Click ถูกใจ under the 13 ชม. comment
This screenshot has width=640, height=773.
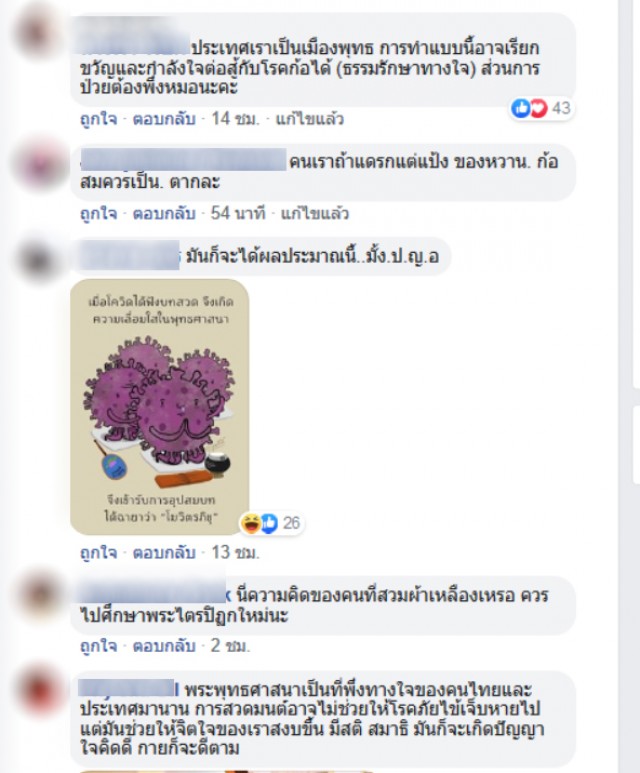pyautogui.click(x=99, y=553)
